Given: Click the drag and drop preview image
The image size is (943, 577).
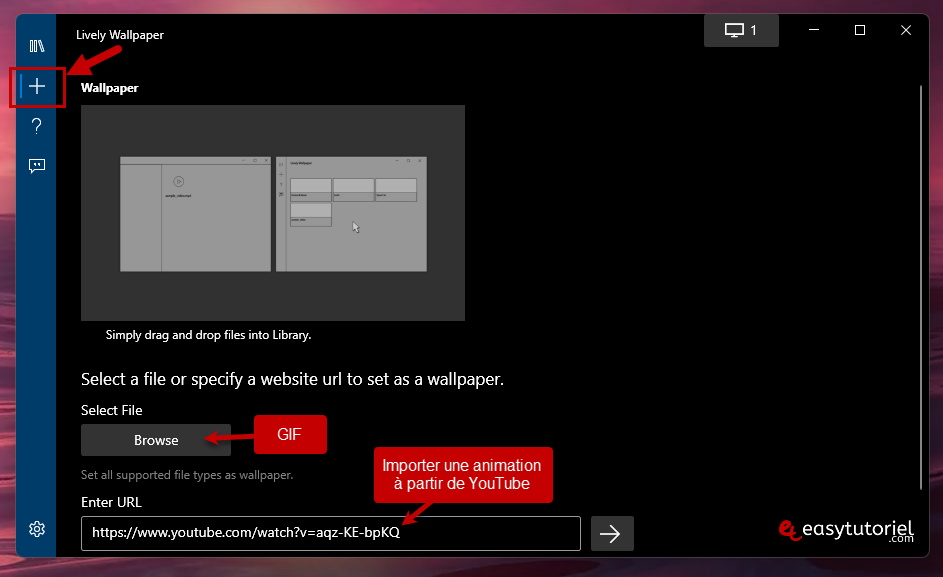Looking at the screenshot, I should [273, 213].
